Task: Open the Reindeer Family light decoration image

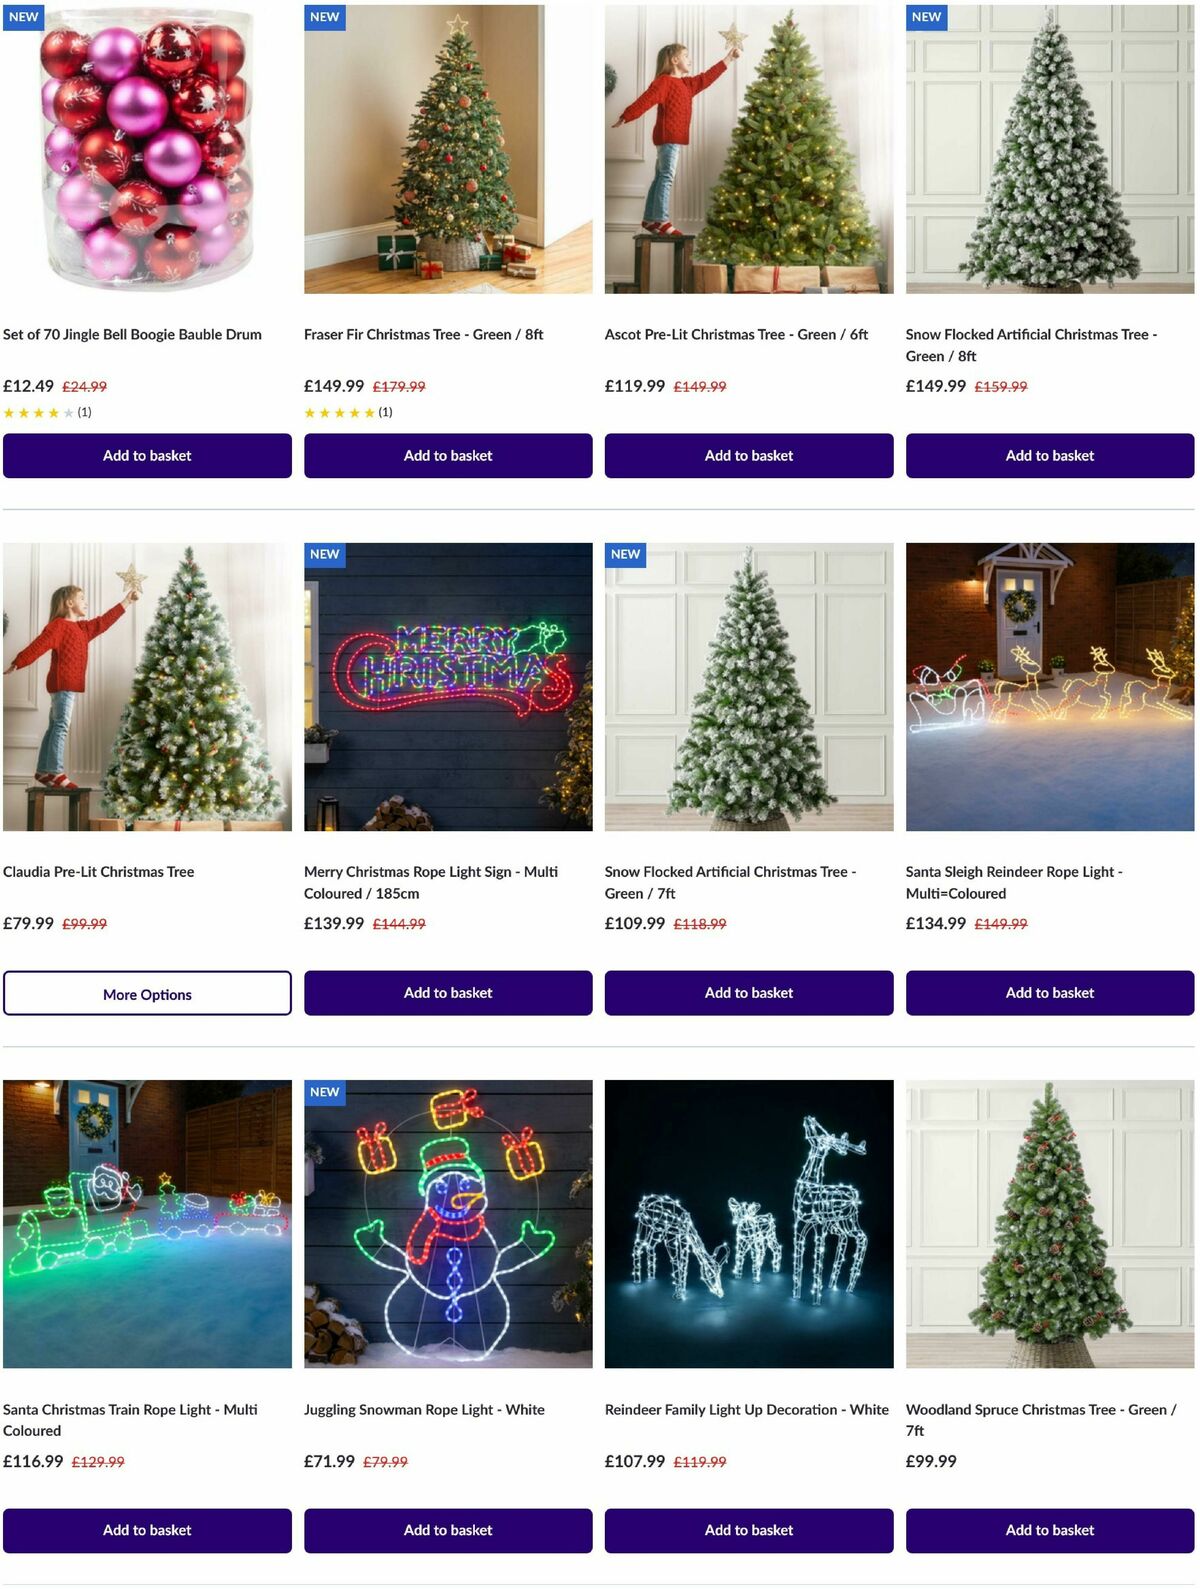Action: [x=749, y=1224]
